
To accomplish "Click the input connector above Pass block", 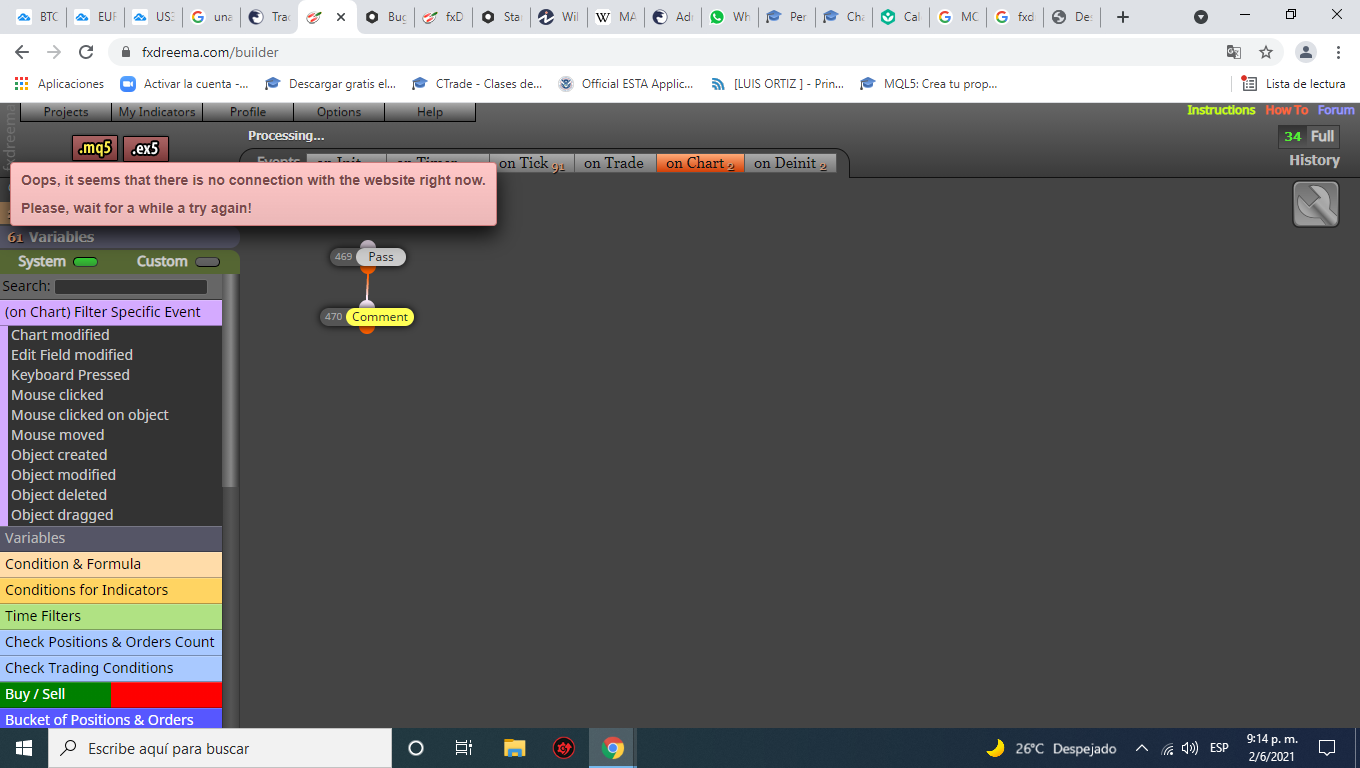I will pyautogui.click(x=367, y=245).
